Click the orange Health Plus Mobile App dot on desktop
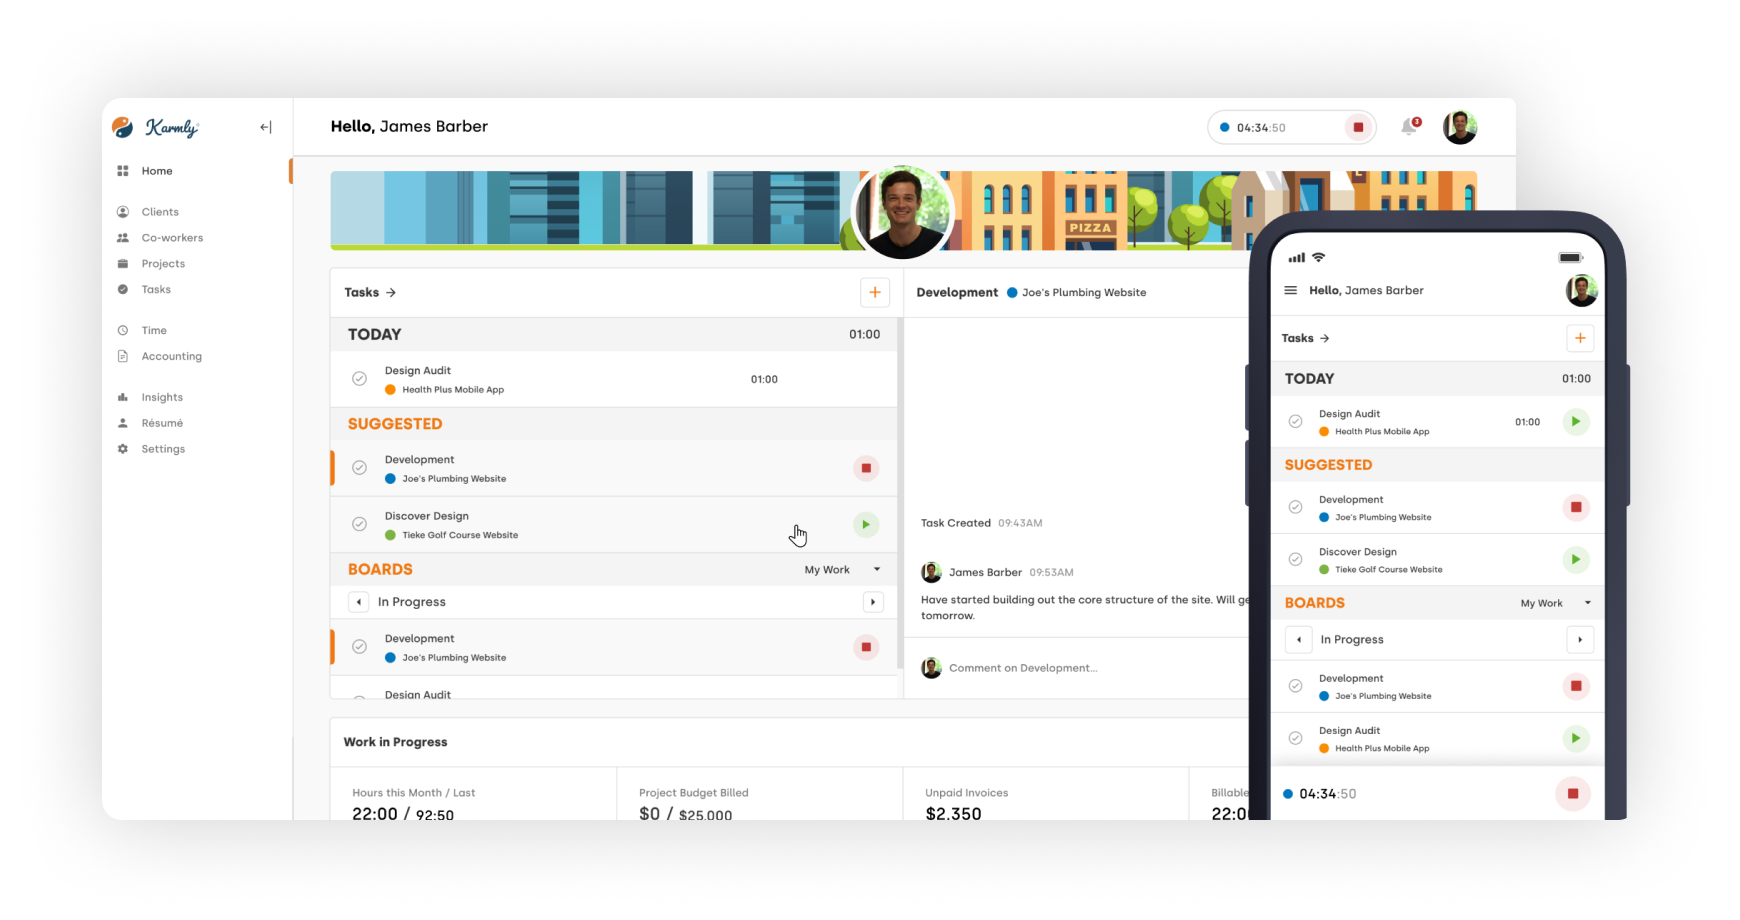 click(x=390, y=390)
